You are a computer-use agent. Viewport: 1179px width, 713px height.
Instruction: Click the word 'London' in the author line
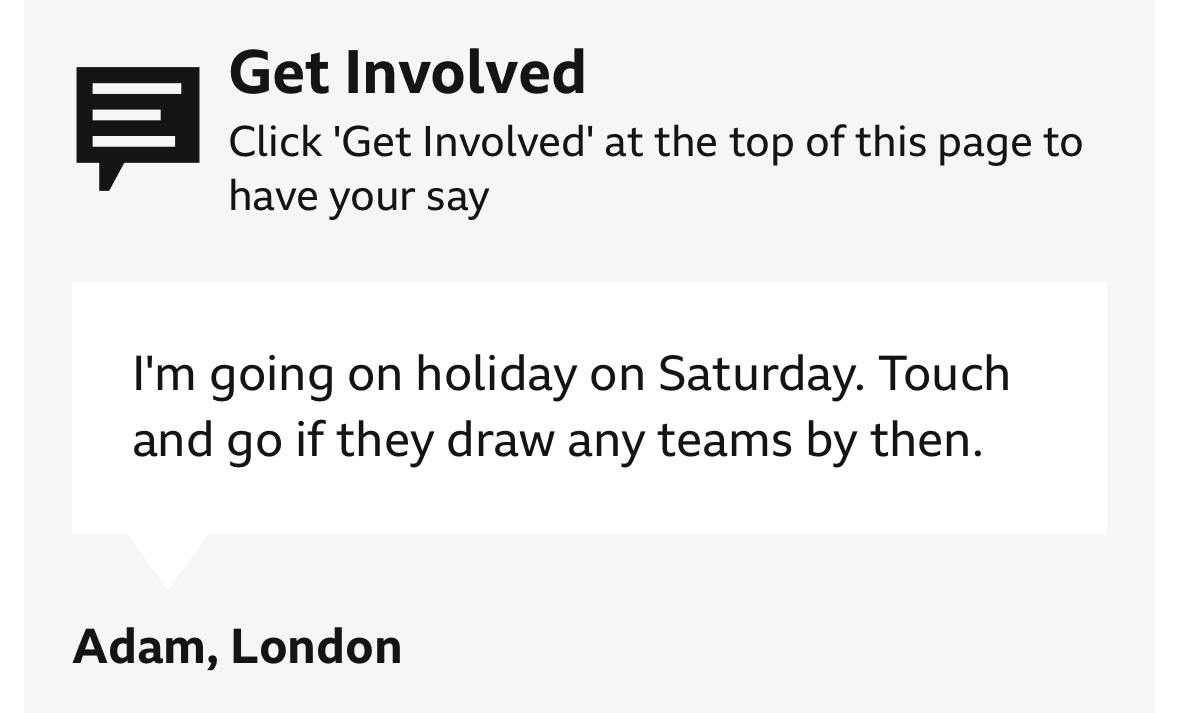pos(316,647)
